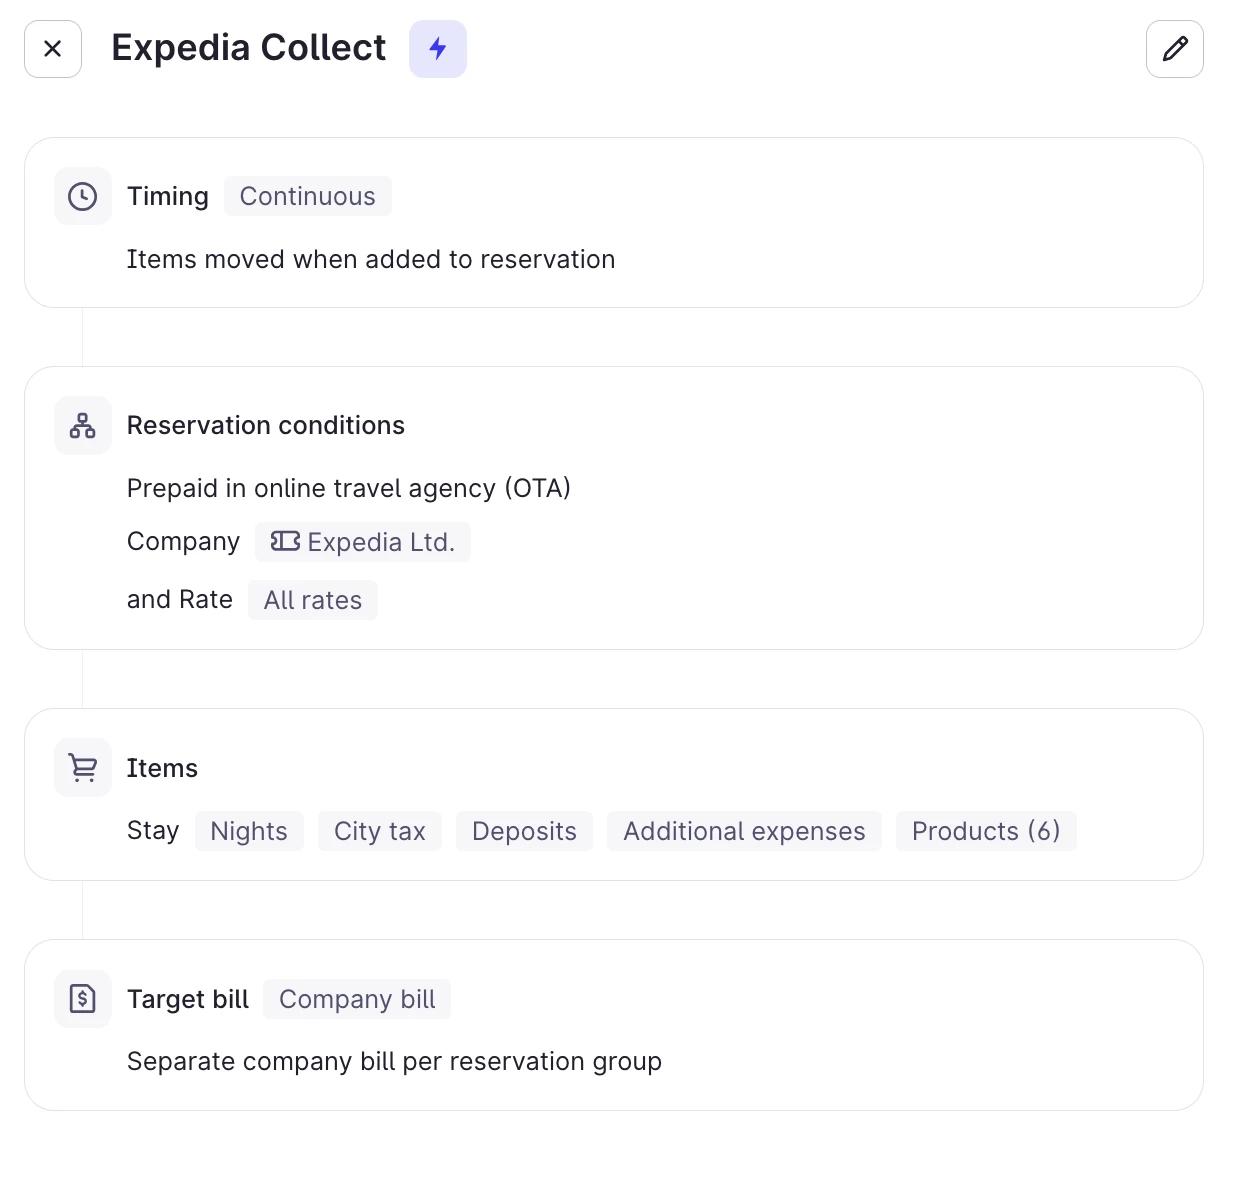Screen dimensions: 1234x1180
Task: Click the Target bill document icon
Action: (x=83, y=998)
